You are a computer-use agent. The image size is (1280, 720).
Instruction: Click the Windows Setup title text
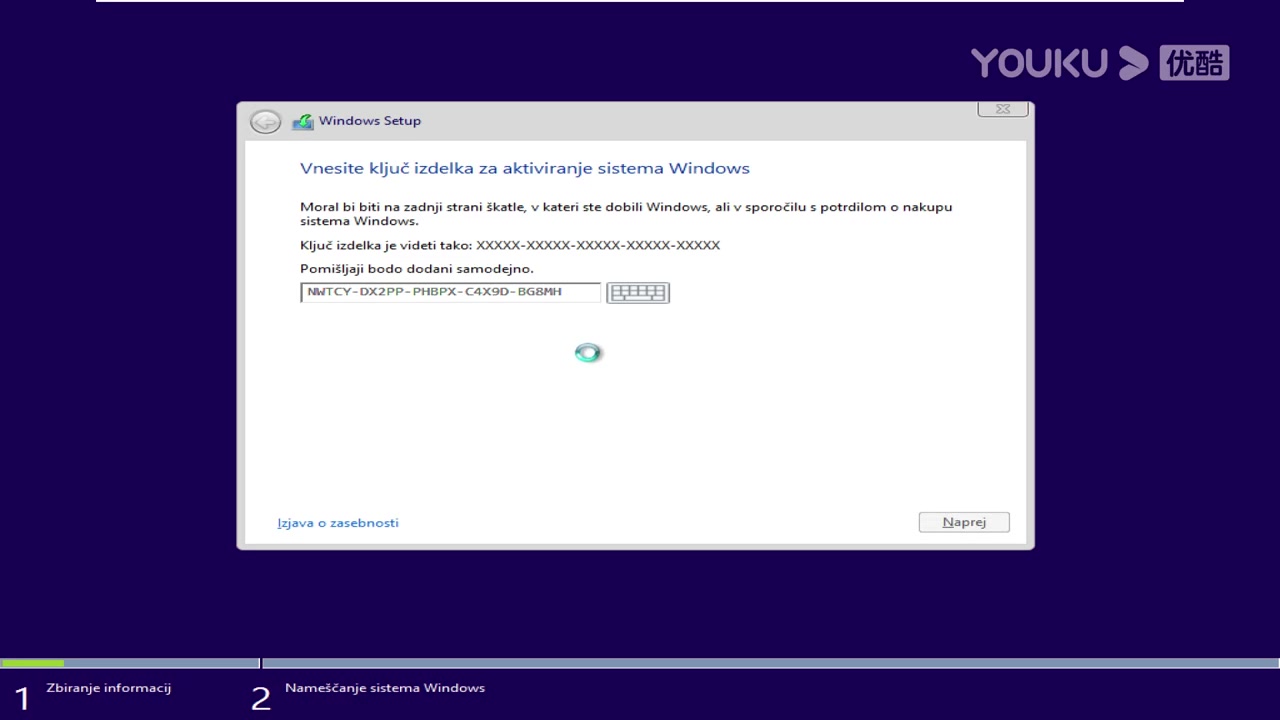[370, 121]
